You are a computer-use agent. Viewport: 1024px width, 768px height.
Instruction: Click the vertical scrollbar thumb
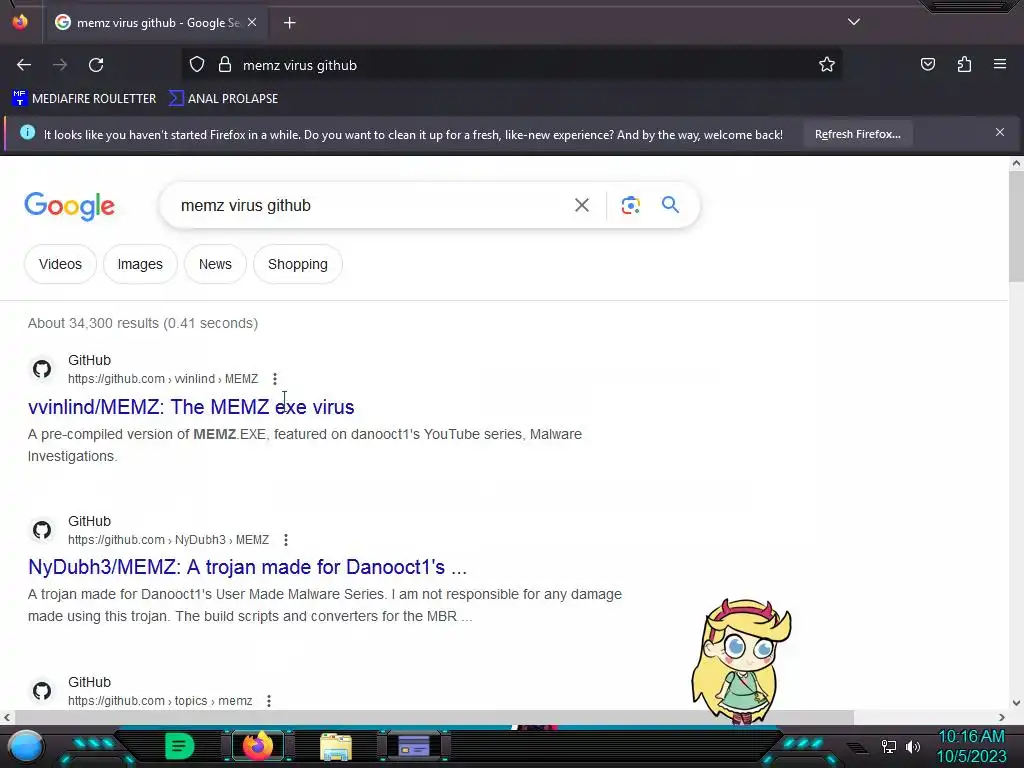pyautogui.click(x=1016, y=227)
